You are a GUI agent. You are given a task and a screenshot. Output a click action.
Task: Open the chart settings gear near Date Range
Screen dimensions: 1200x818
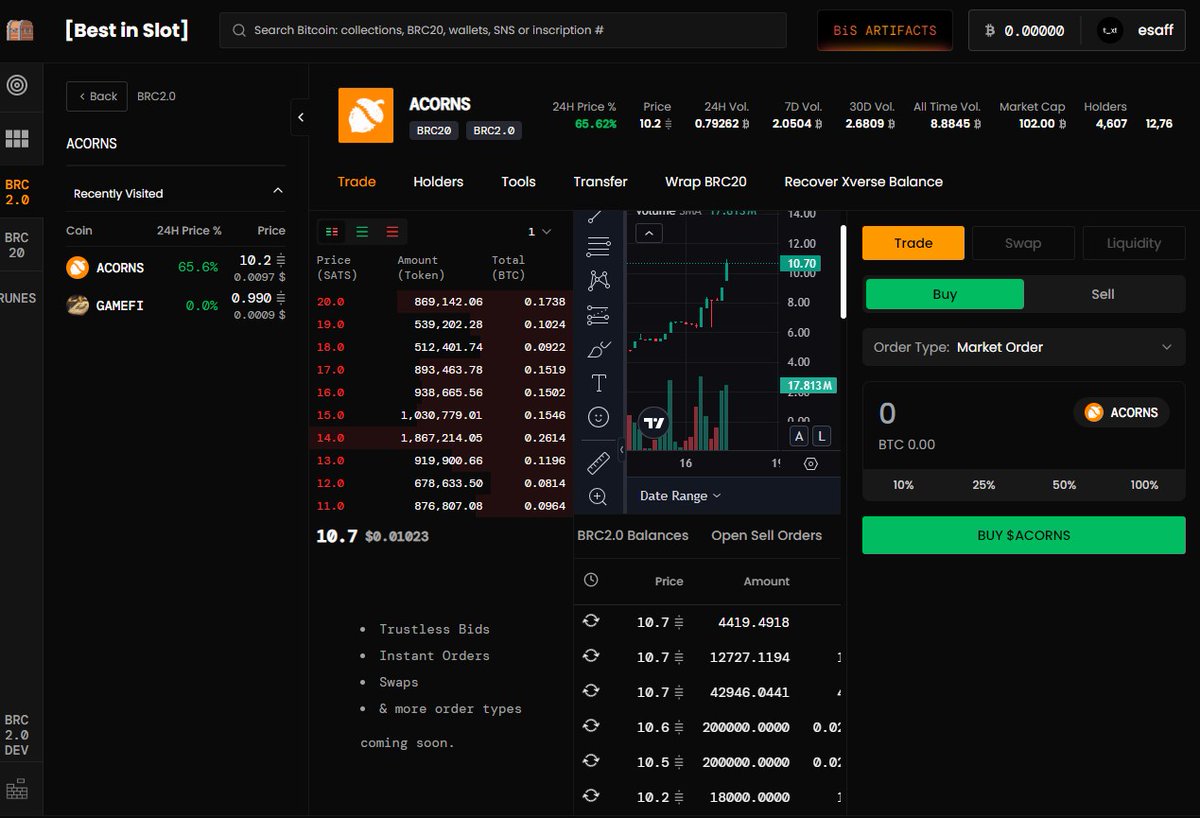[x=811, y=463]
